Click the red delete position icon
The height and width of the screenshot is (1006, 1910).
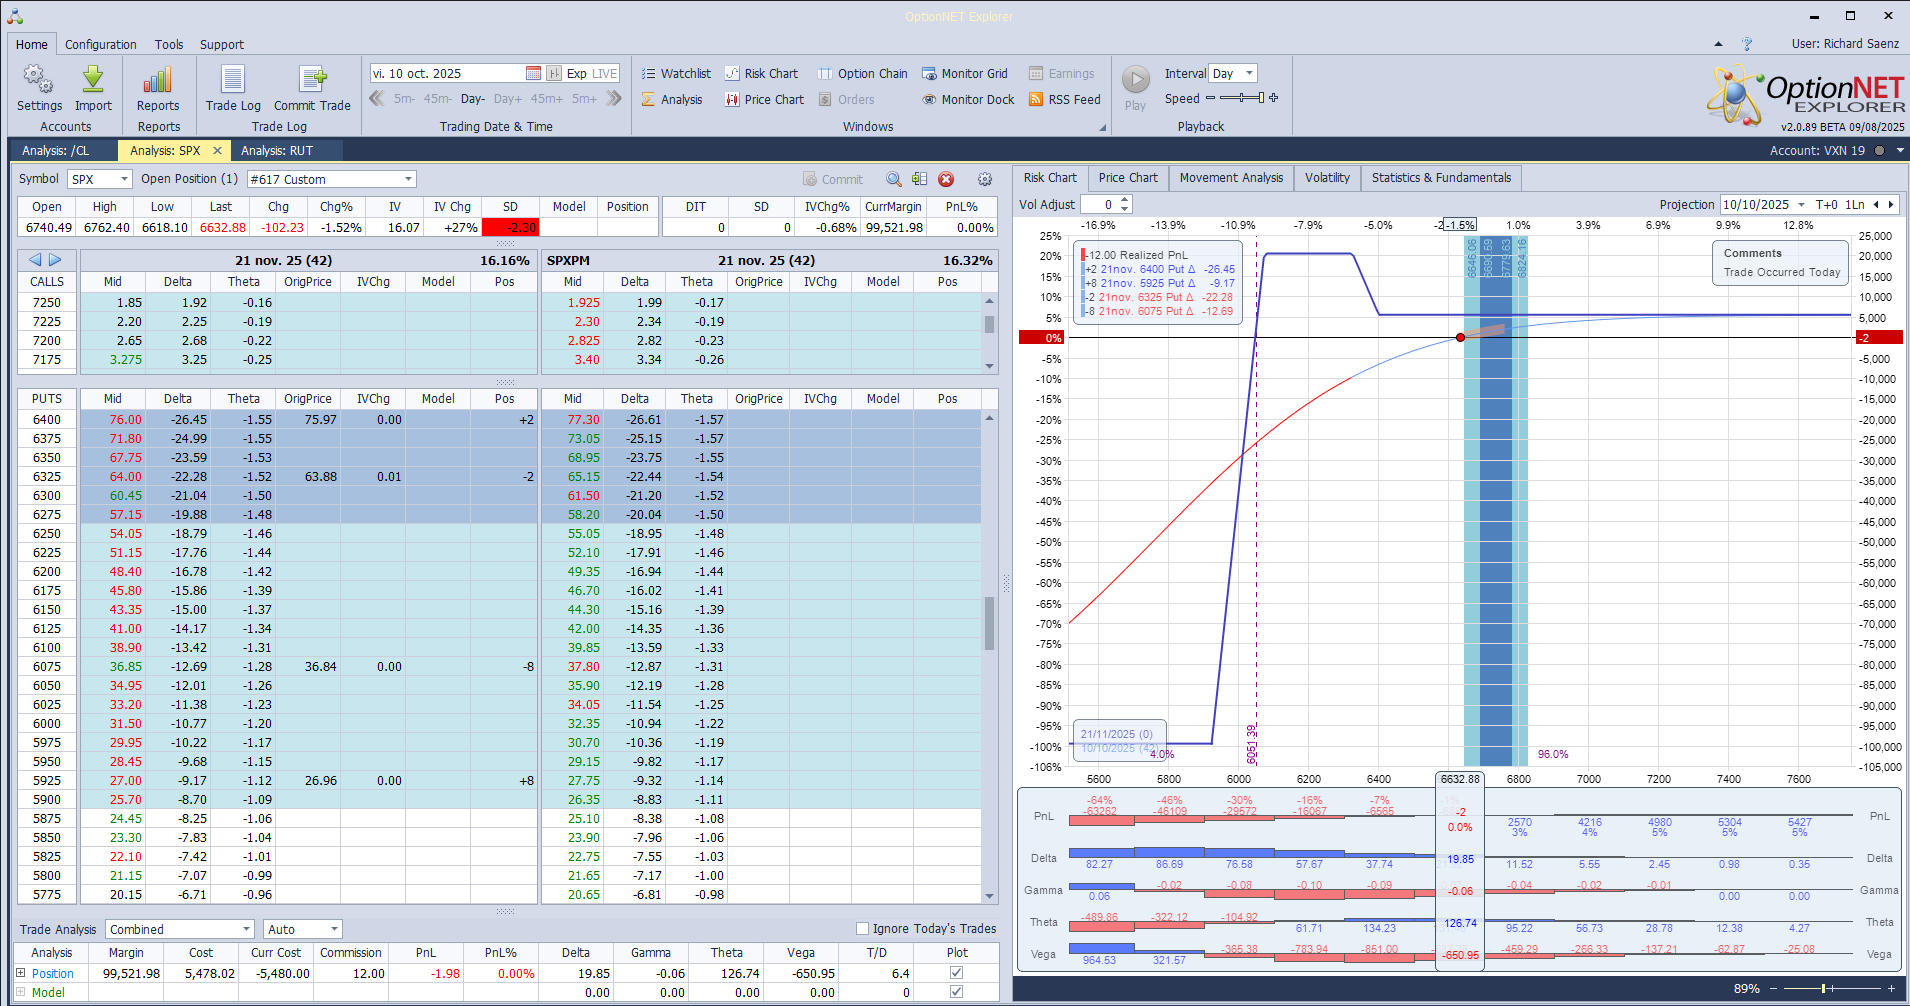pyautogui.click(x=946, y=179)
